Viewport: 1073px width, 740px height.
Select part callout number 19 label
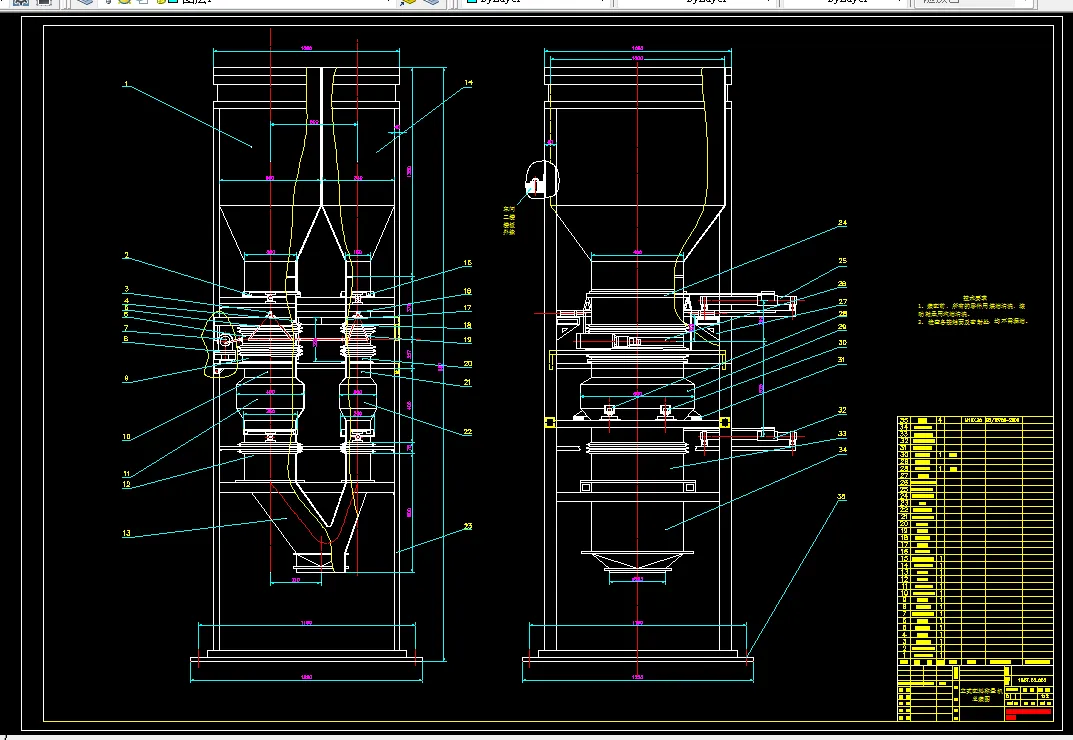point(467,340)
